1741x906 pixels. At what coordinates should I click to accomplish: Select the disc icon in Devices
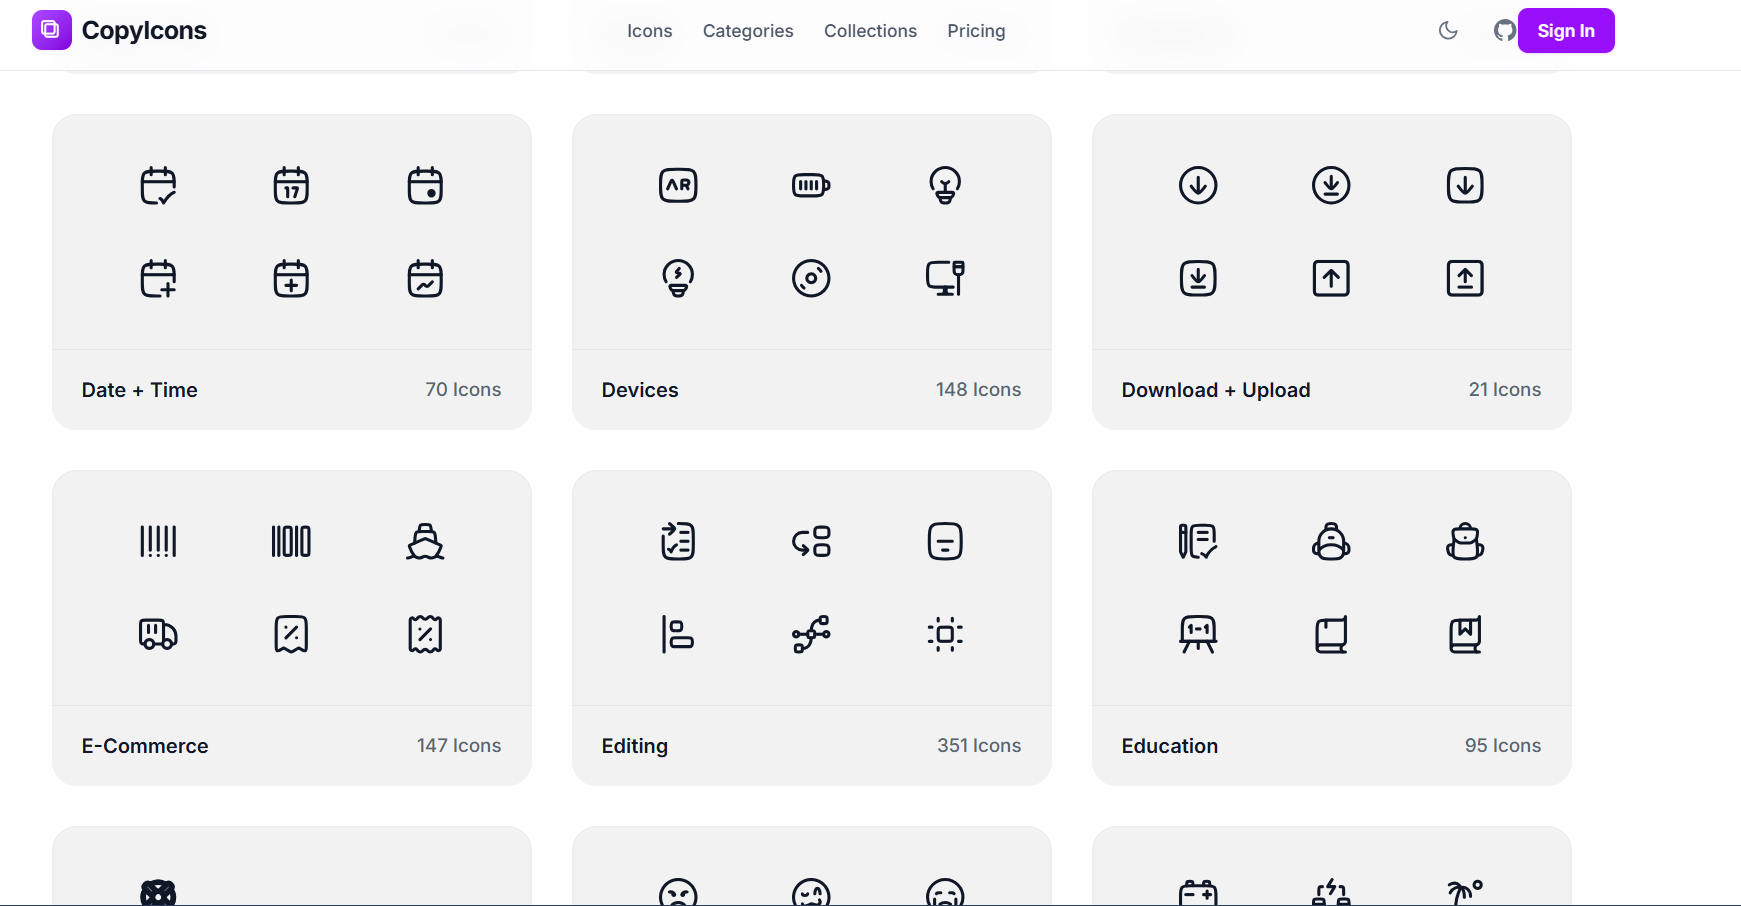pyautogui.click(x=811, y=278)
